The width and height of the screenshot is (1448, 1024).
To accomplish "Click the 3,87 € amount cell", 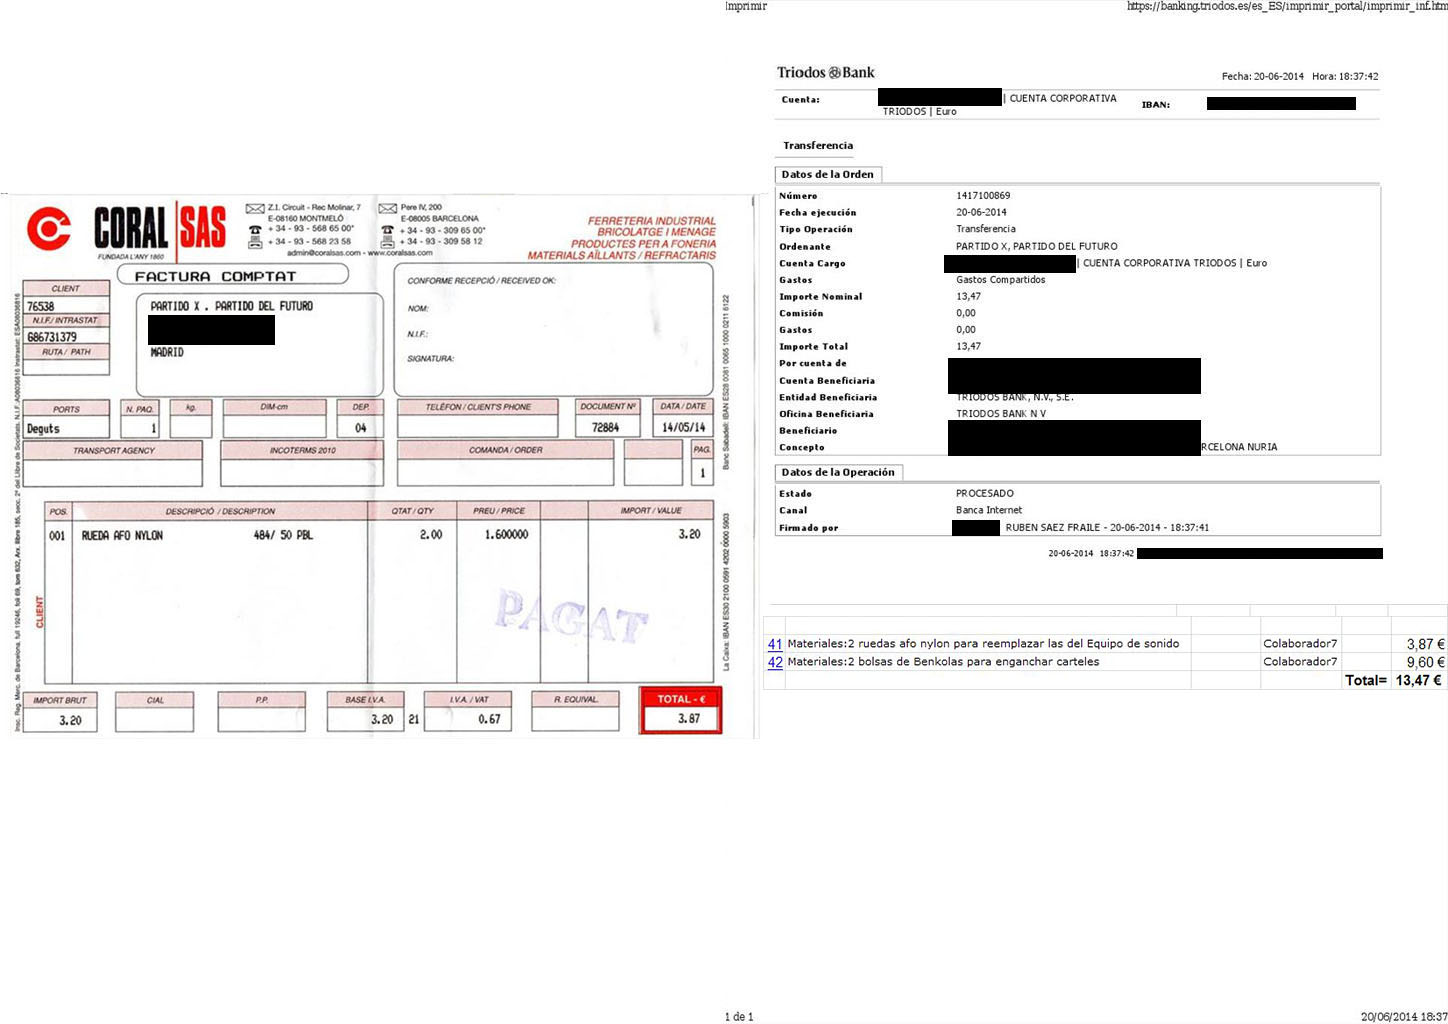I will 1425,645.
